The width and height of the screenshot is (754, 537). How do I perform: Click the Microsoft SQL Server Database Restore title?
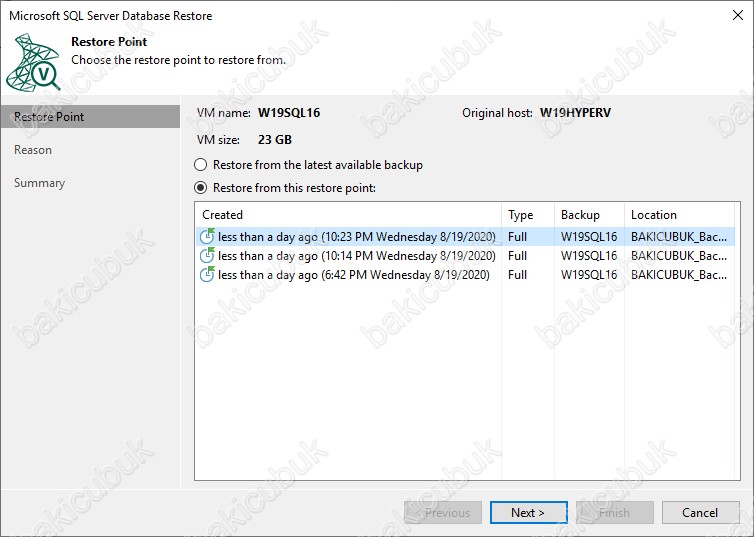click(x=111, y=16)
